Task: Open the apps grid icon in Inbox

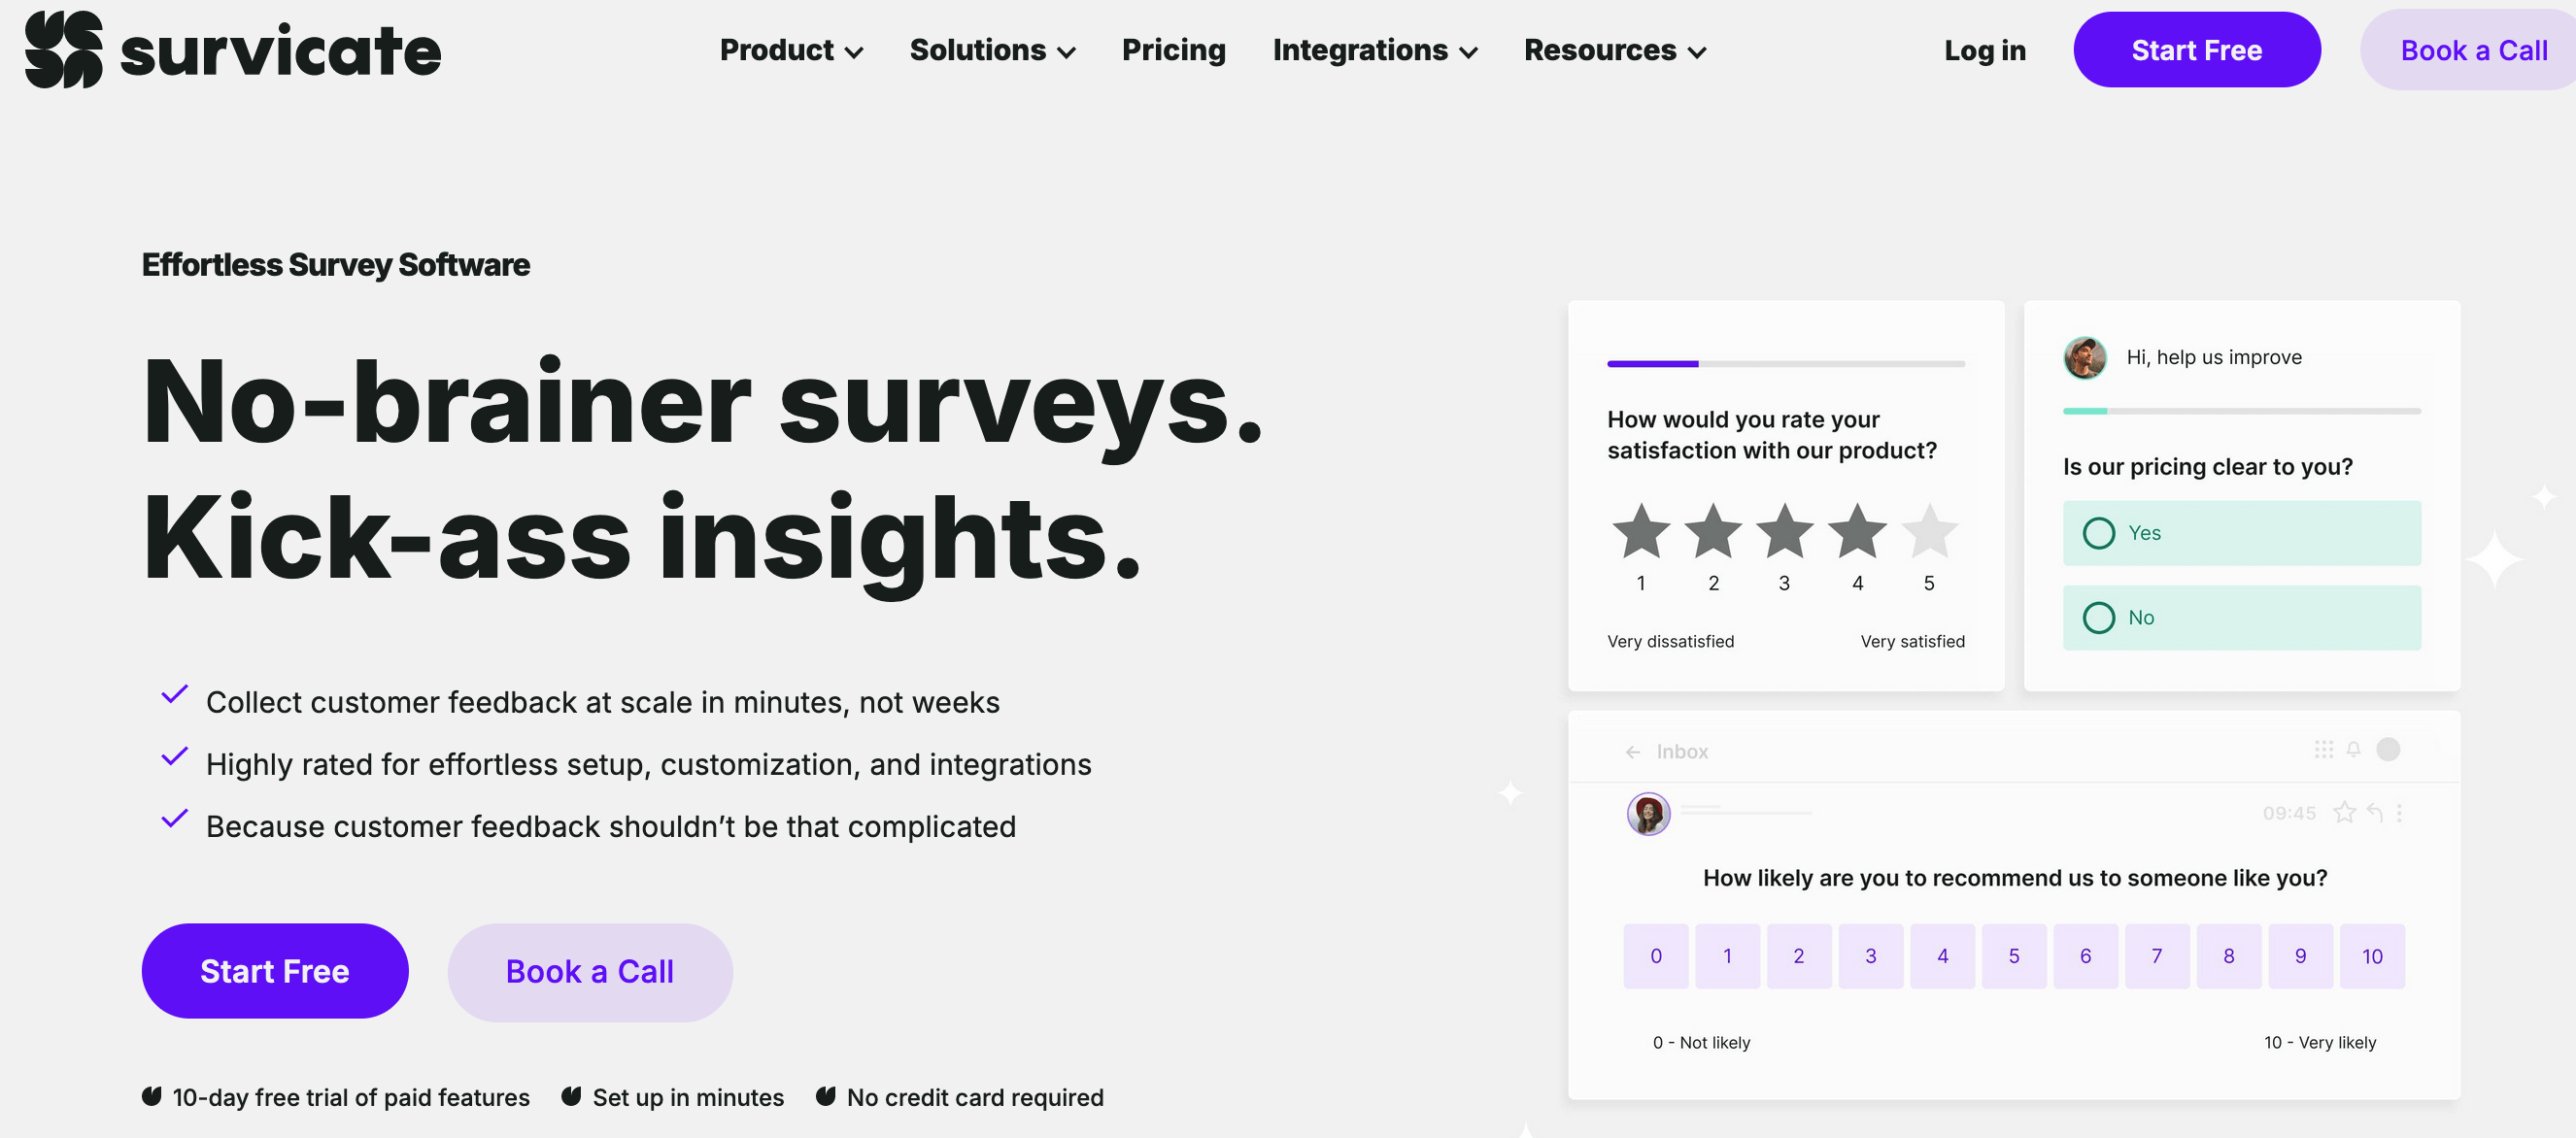Action: [2323, 749]
